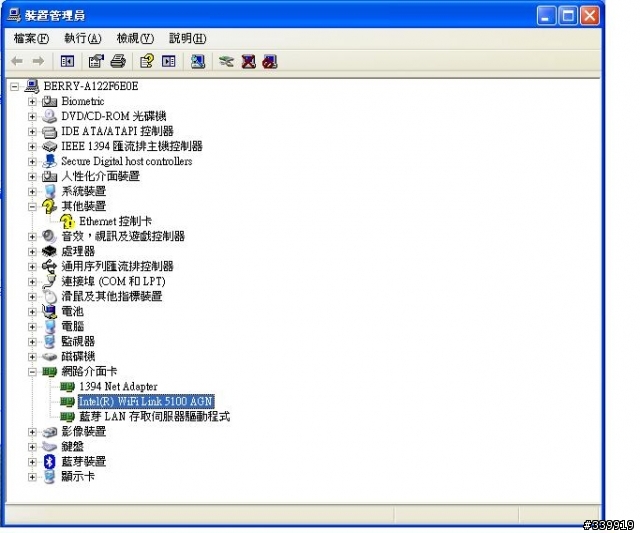
Task: Click the Back arrow toolbar button
Action: coord(17,62)
